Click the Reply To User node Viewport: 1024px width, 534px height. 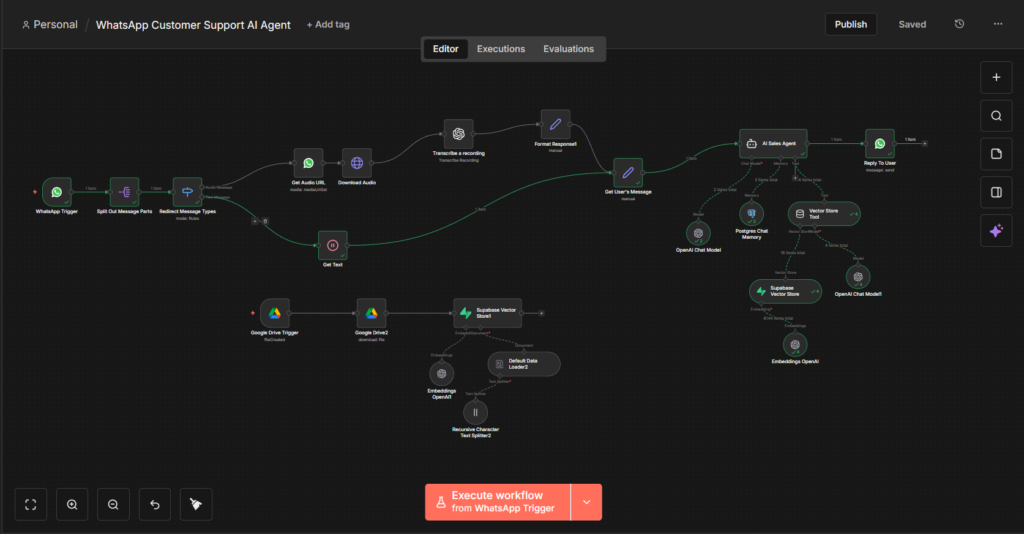tap(880, 144)
